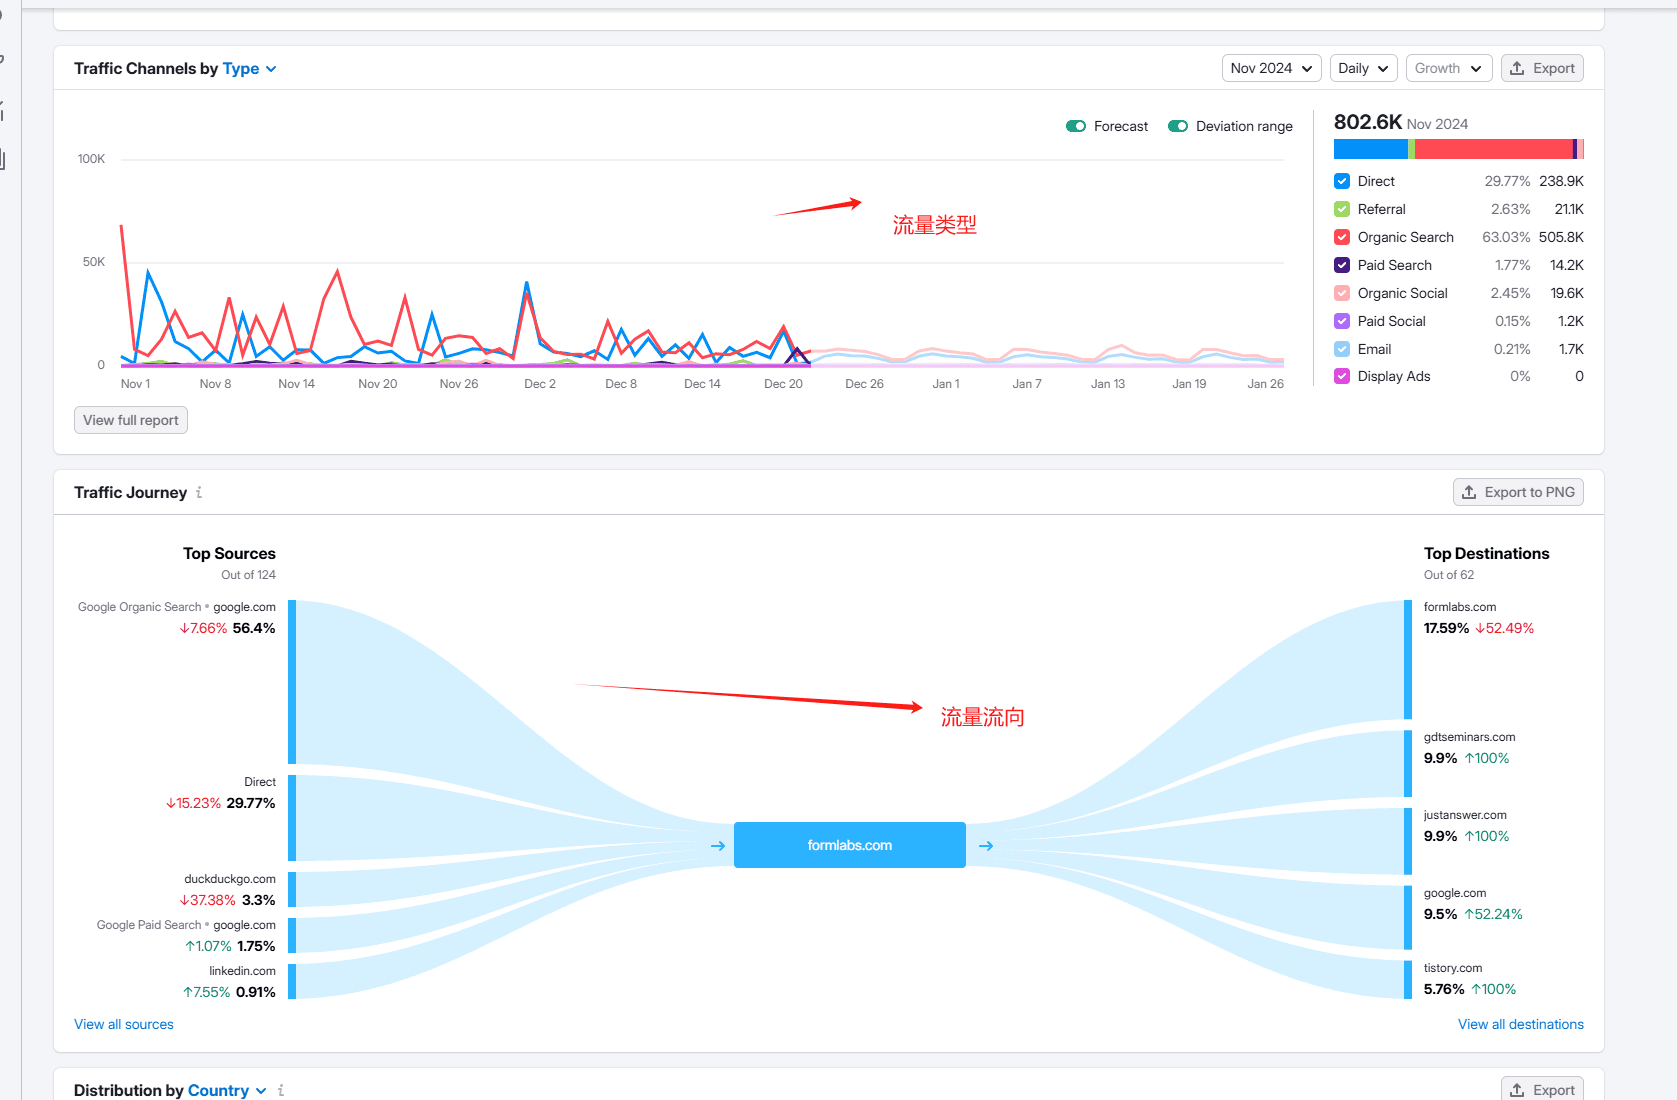Select the Google Paid Search source

(x=186, y=925)
